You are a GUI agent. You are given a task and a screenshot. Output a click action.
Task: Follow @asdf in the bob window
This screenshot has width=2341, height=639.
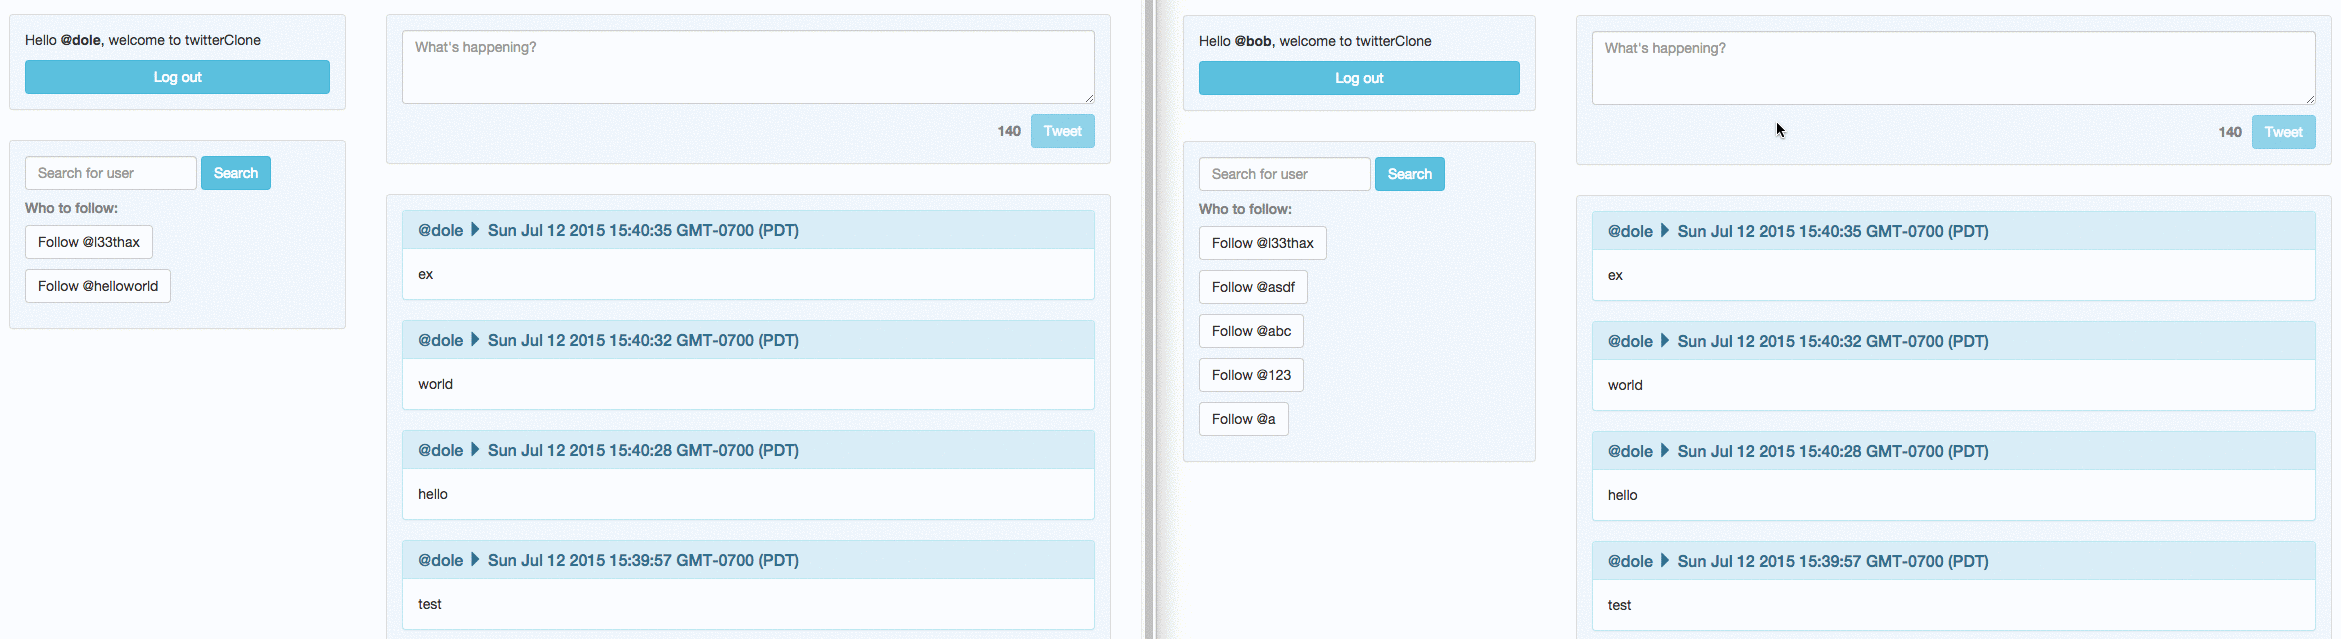[1253, 287]
